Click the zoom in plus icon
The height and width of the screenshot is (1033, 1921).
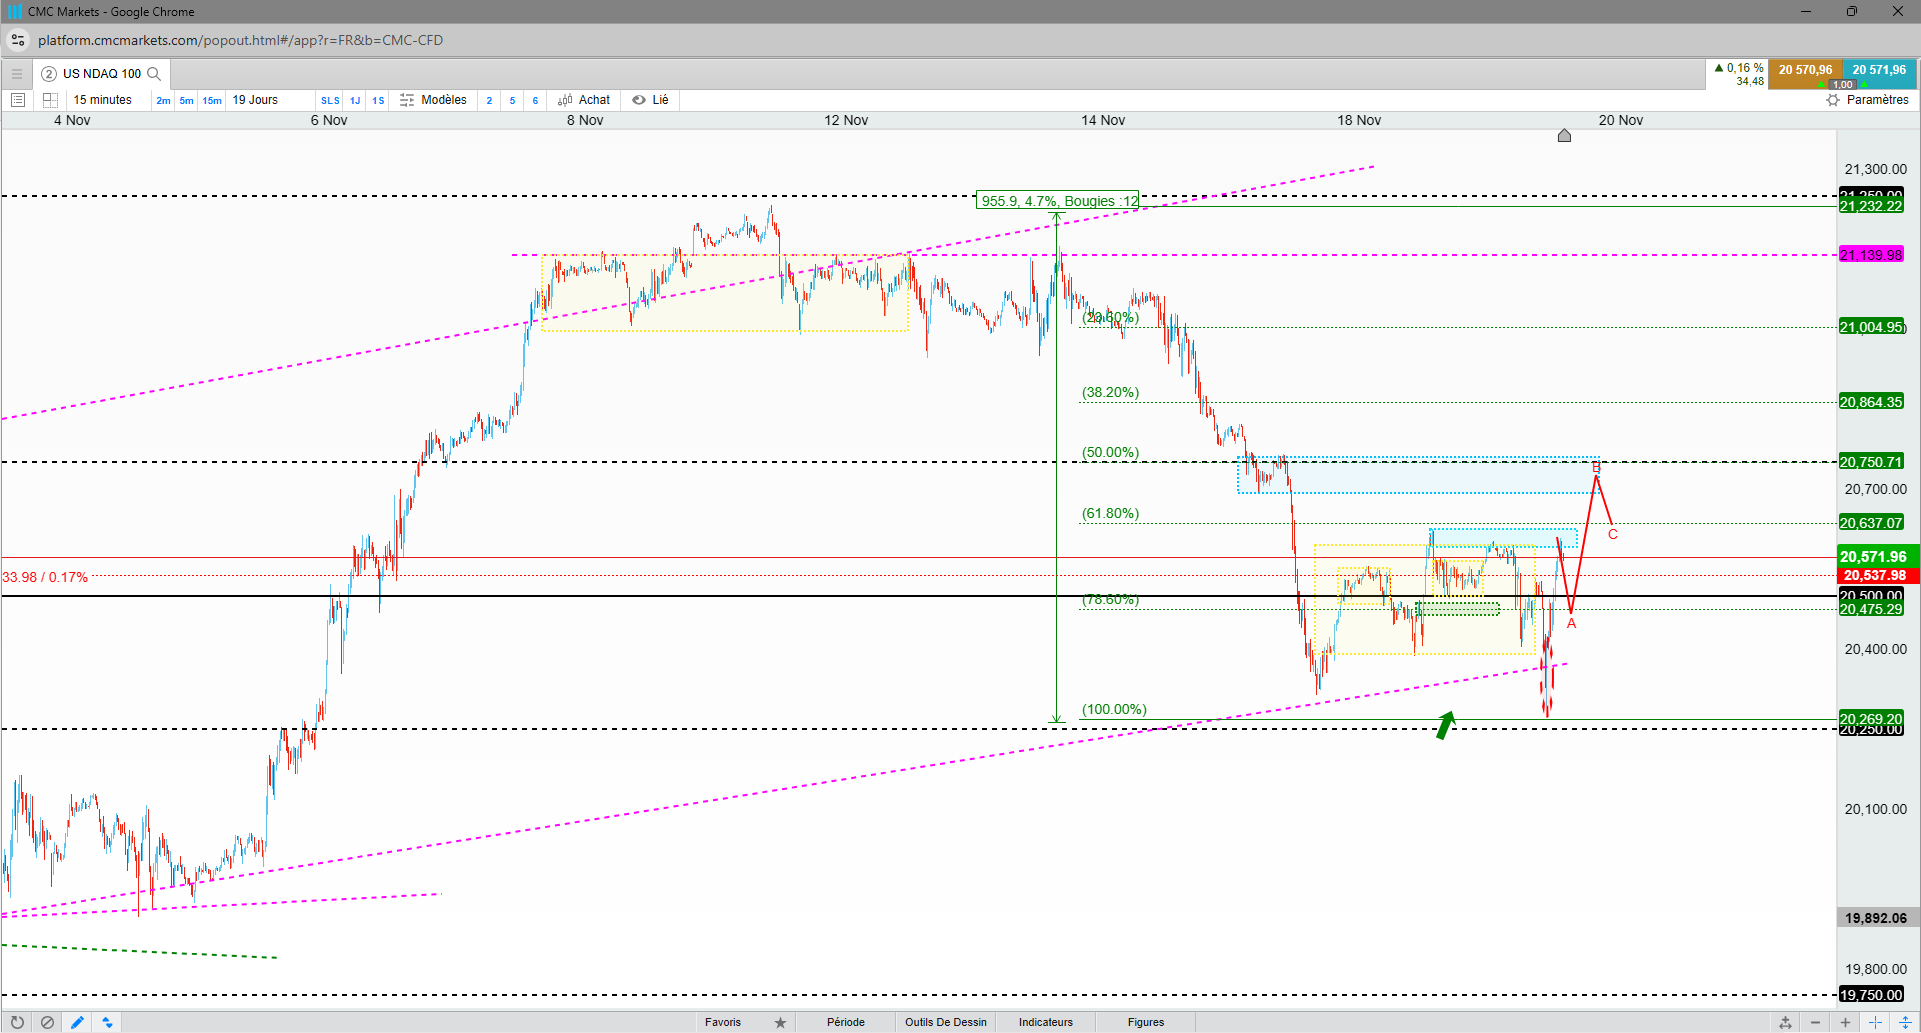pyautogui.click(x=1845, y=1022)
